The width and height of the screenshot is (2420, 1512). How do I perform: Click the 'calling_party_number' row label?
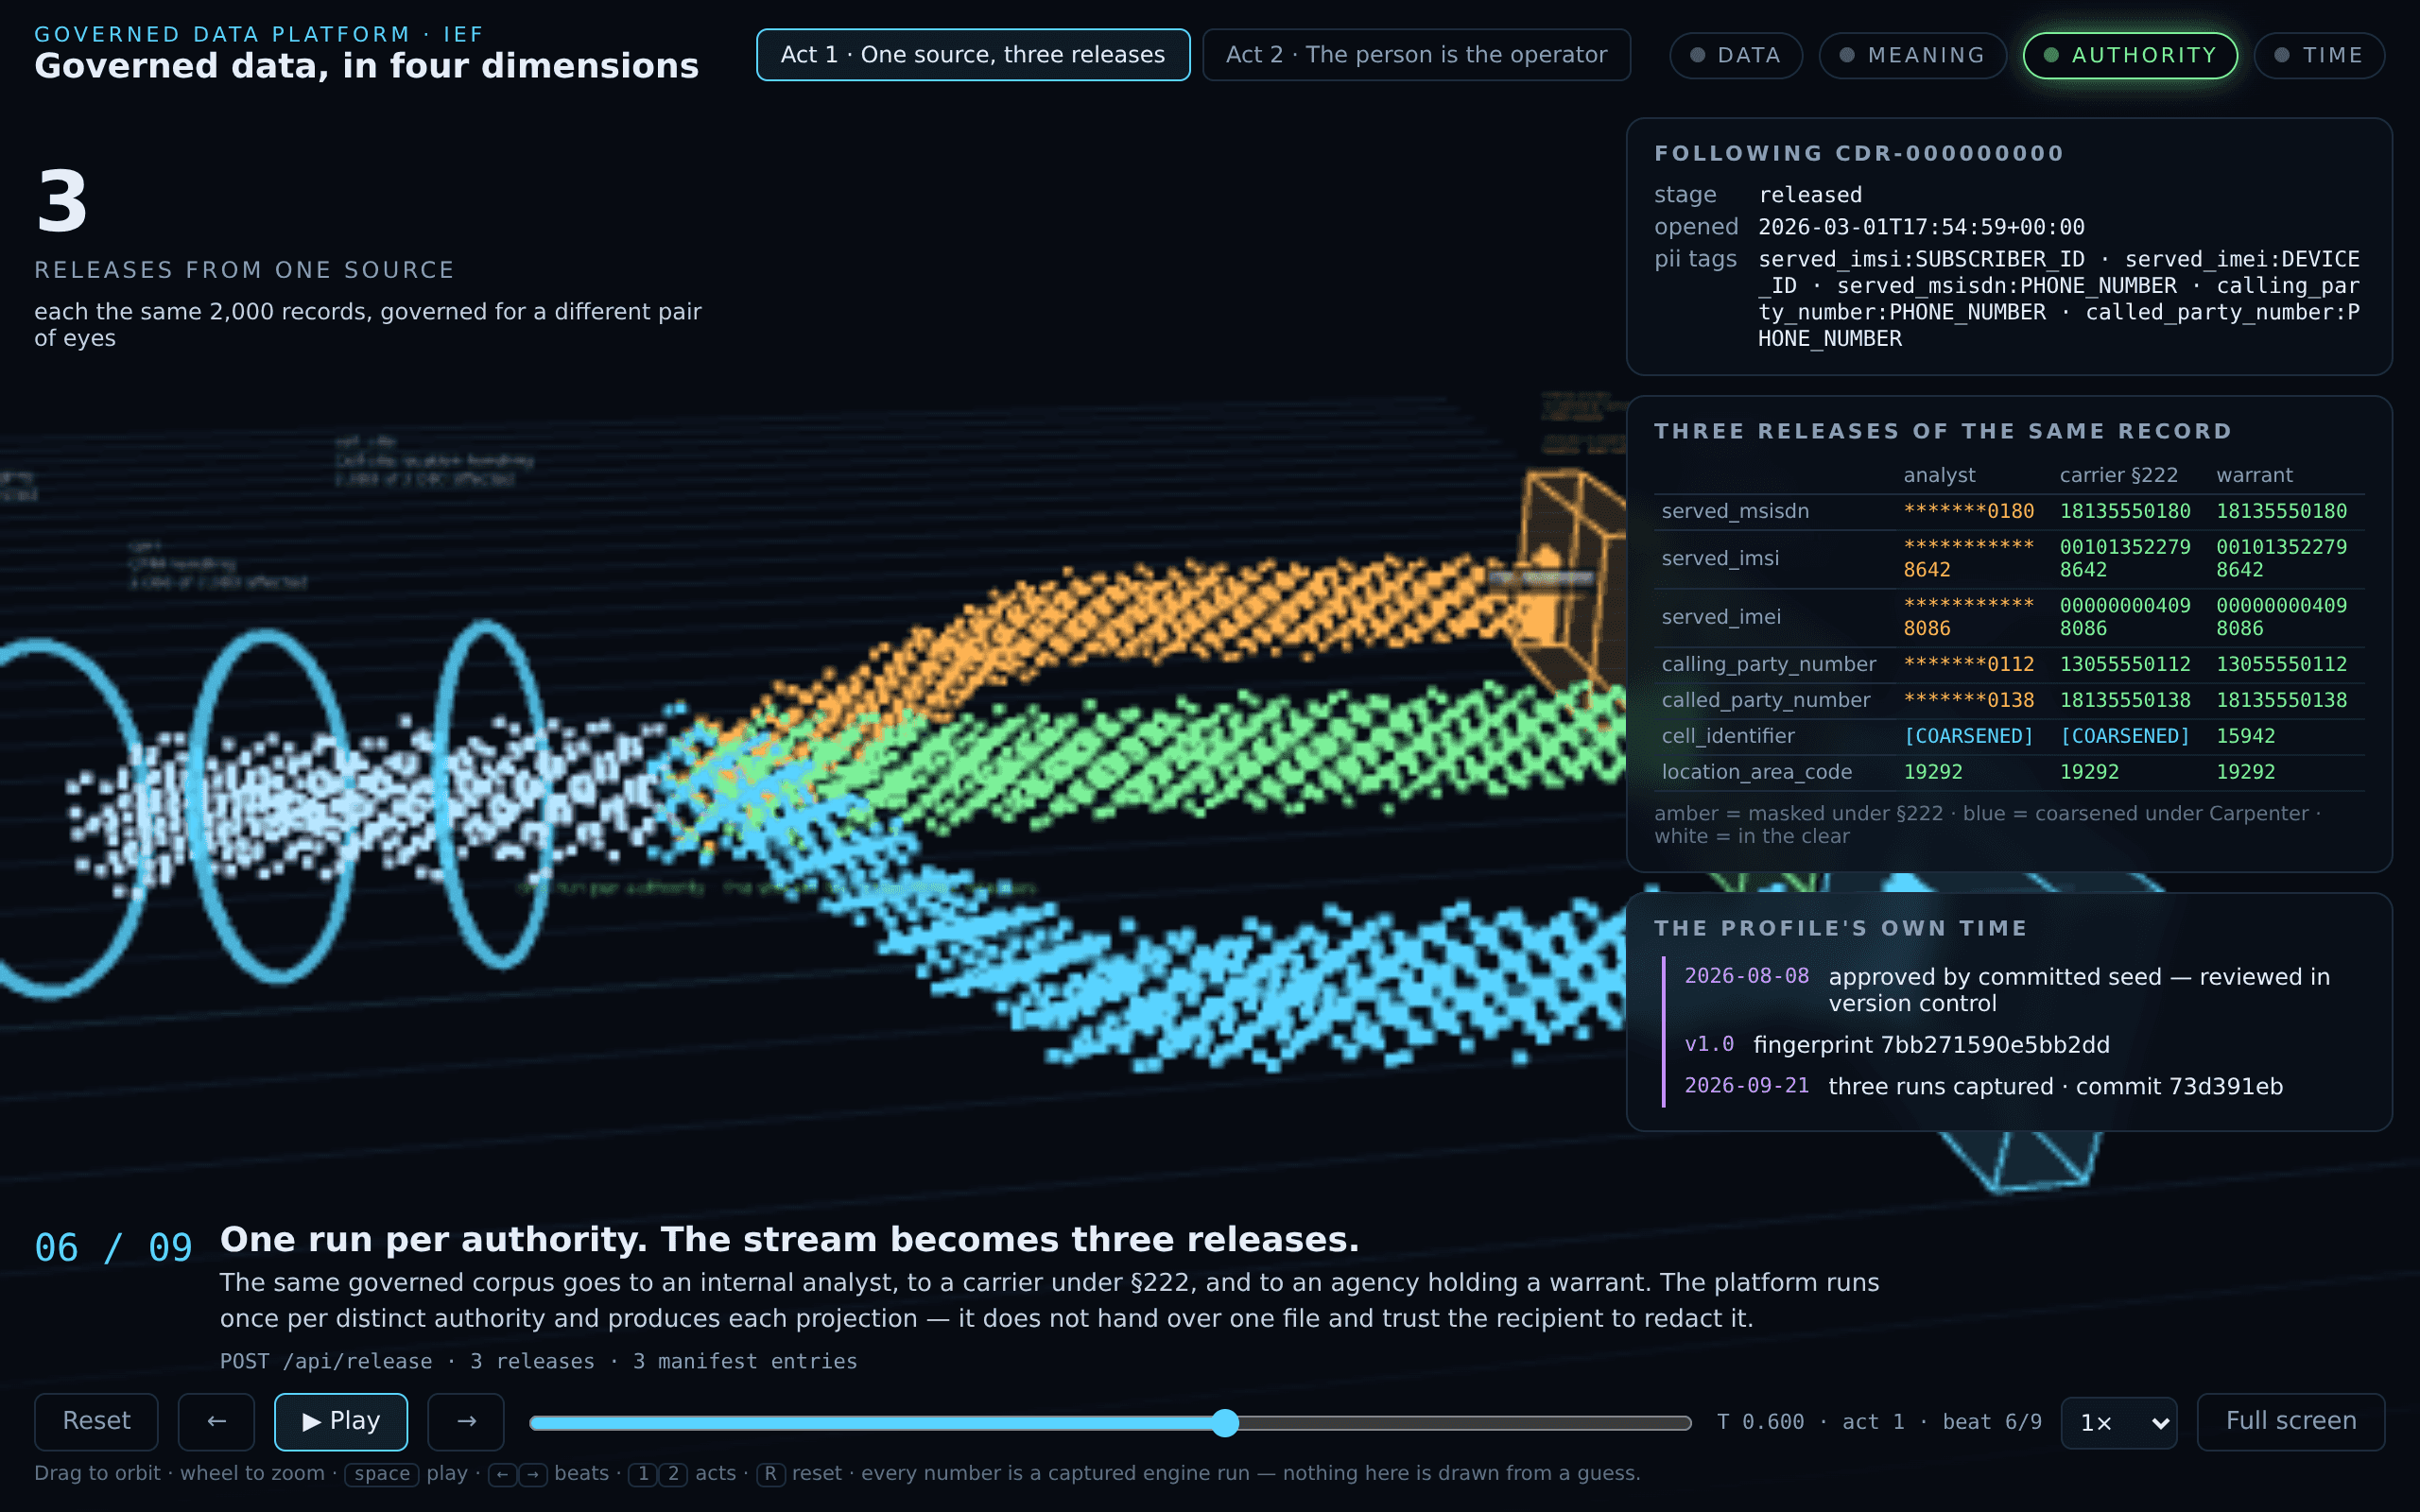point(1768,664)
